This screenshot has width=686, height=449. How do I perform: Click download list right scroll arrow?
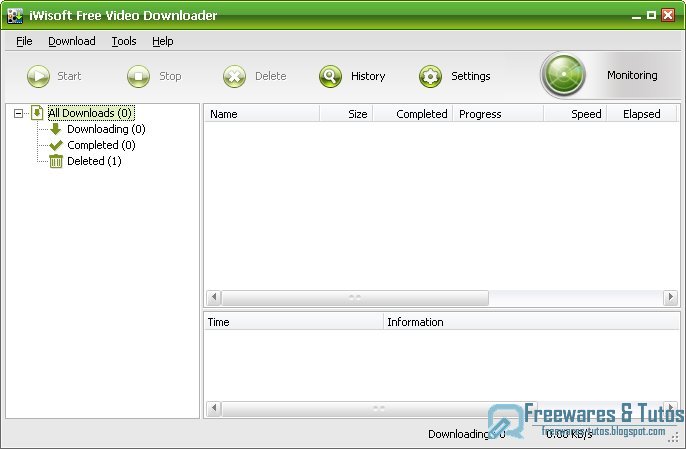(670, 298)
